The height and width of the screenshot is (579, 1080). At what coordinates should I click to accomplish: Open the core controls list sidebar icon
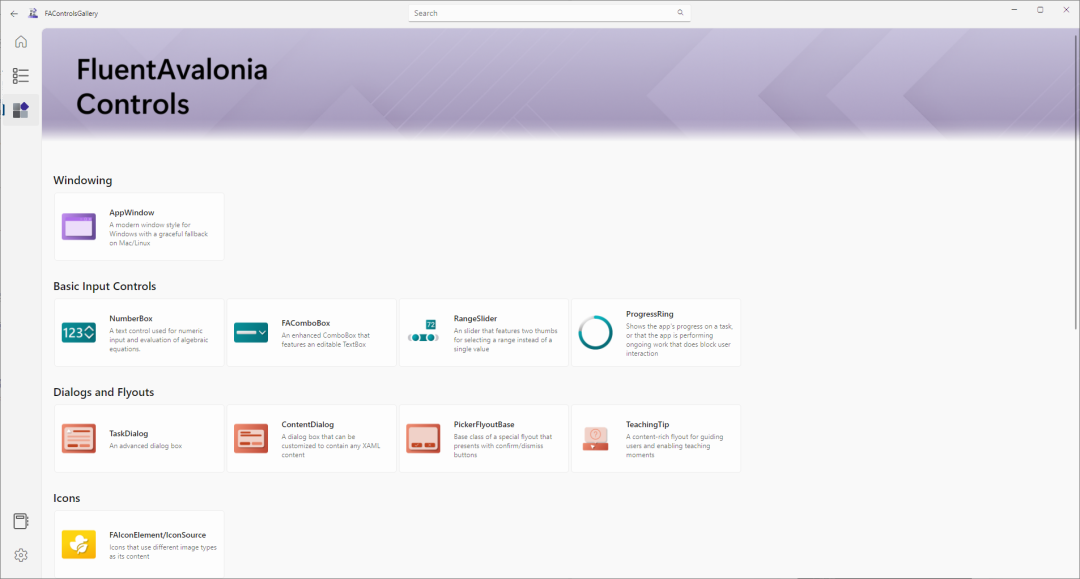click(21, 76)
